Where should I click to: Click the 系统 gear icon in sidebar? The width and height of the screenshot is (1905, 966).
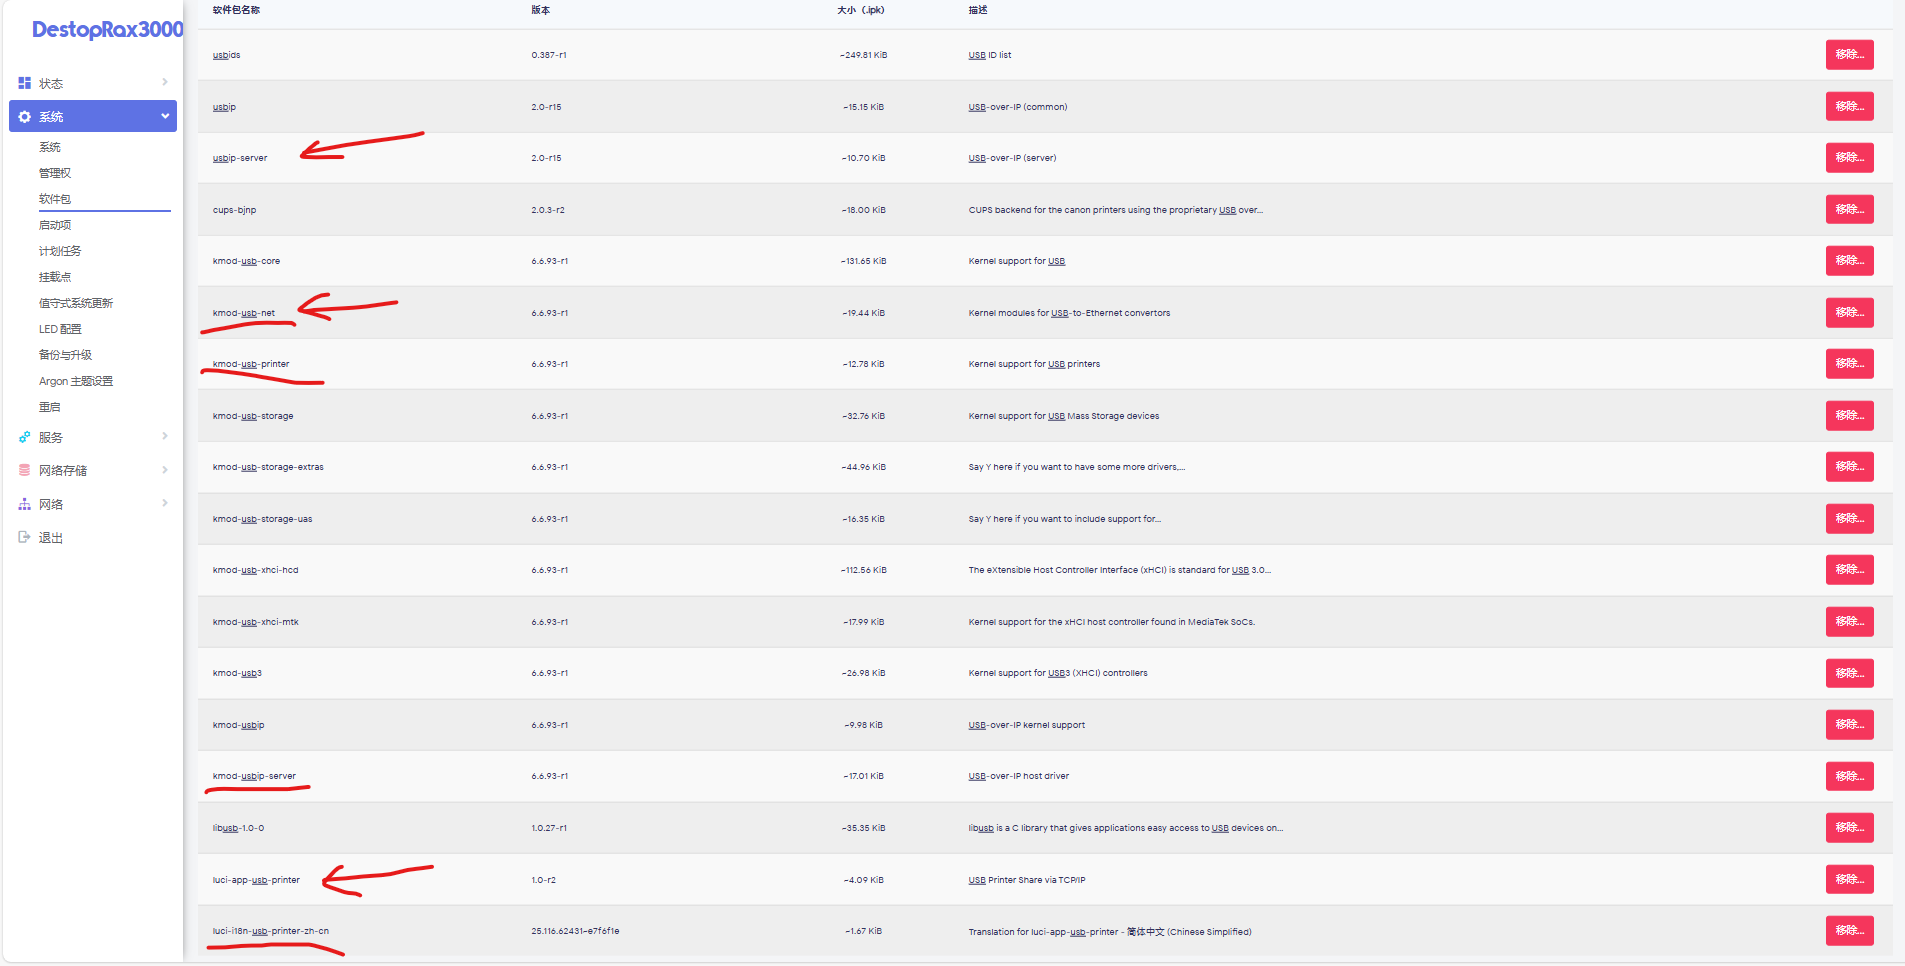(x=25, y=117)
